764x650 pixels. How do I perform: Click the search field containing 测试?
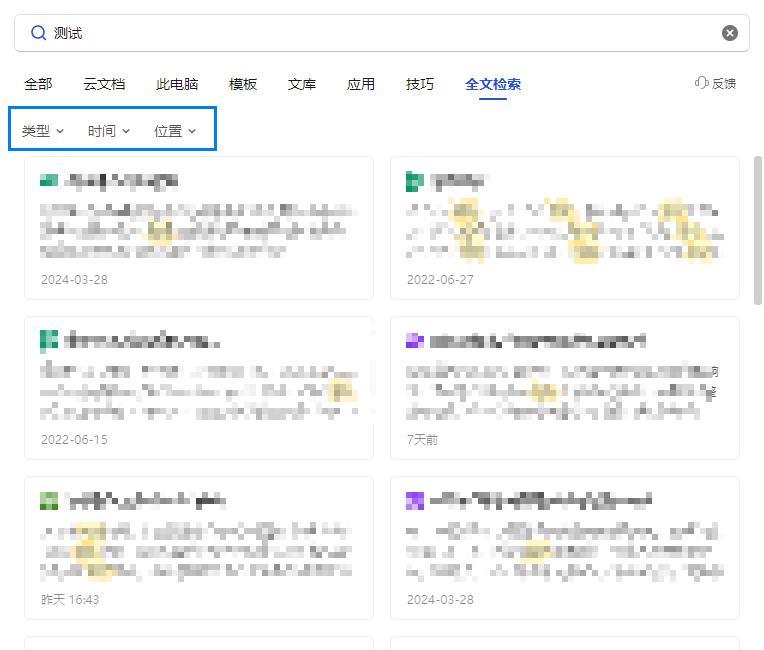point(380,33)
